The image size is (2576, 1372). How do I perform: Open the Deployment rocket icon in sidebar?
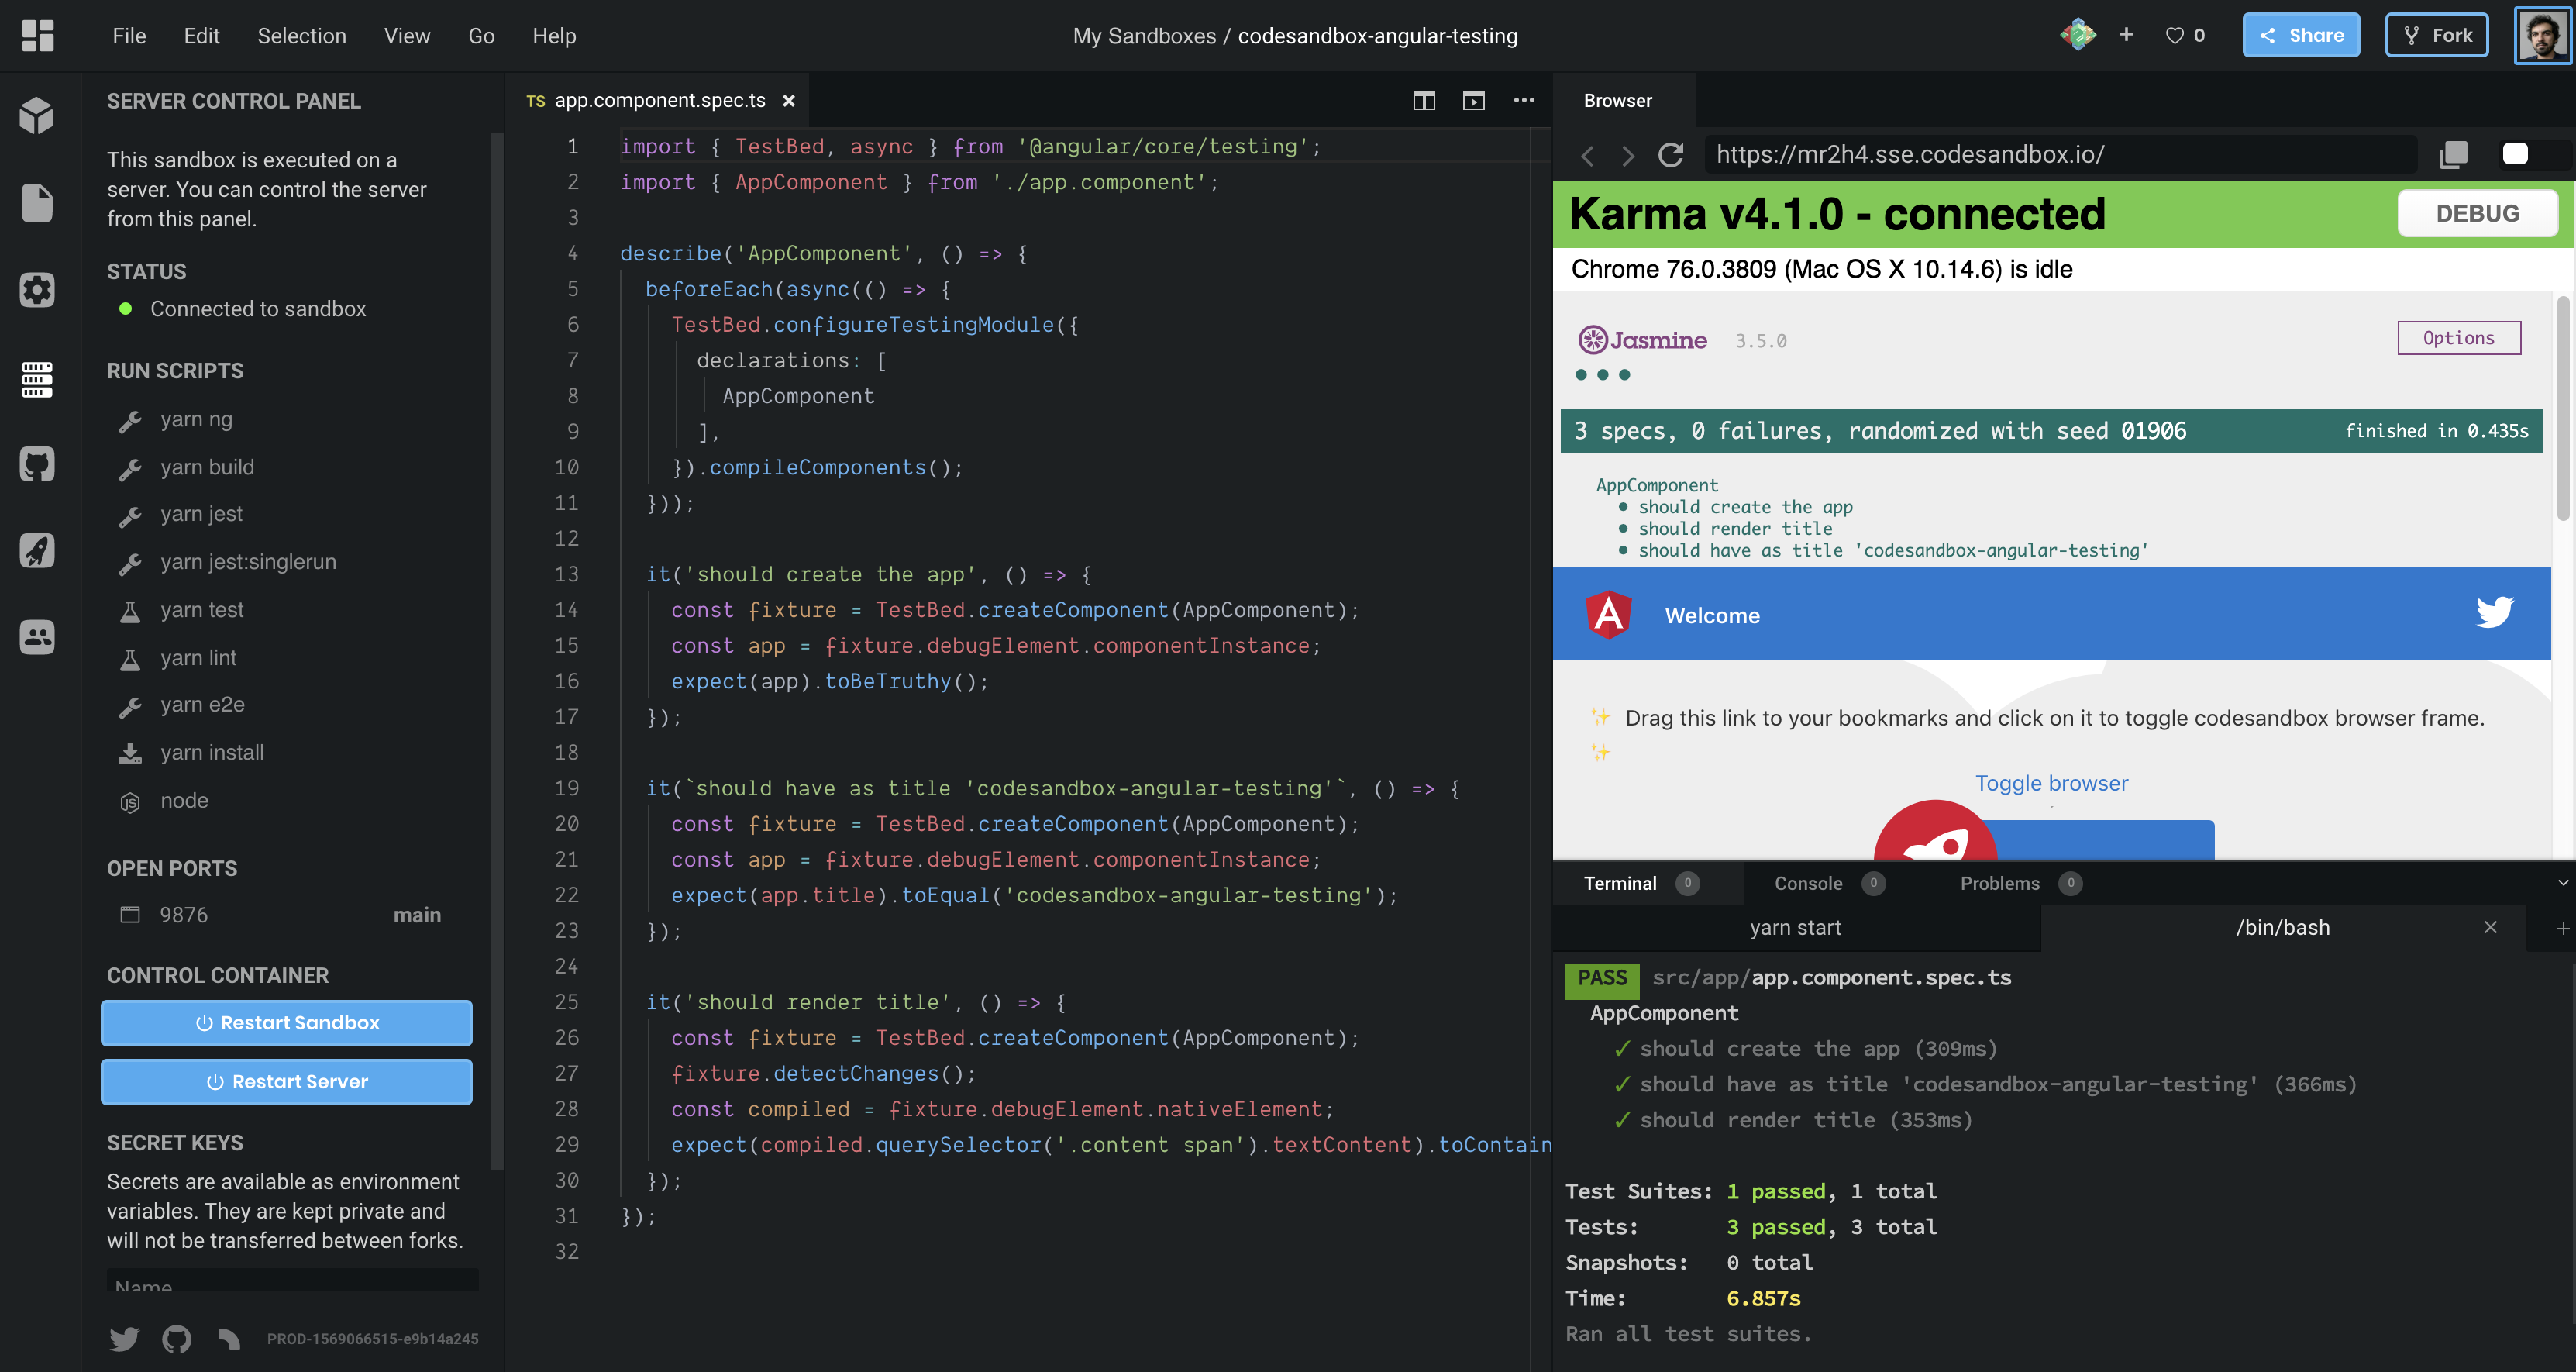click(37, 550)
